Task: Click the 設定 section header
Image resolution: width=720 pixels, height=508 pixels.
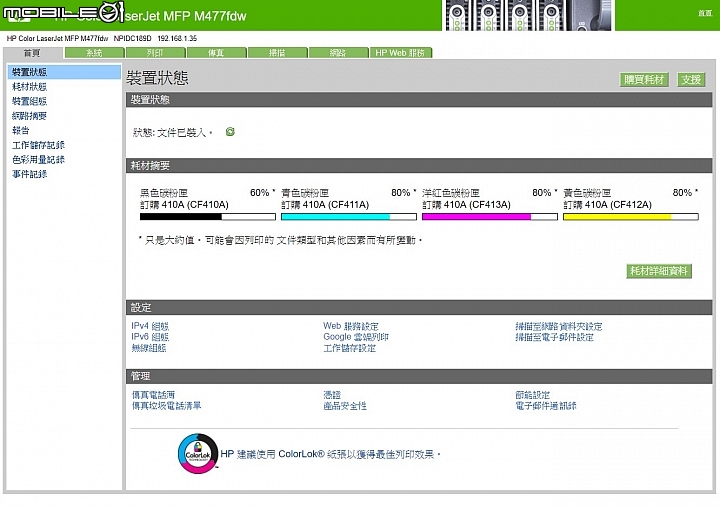Action: pyautogui.click(x=419, y=307)
